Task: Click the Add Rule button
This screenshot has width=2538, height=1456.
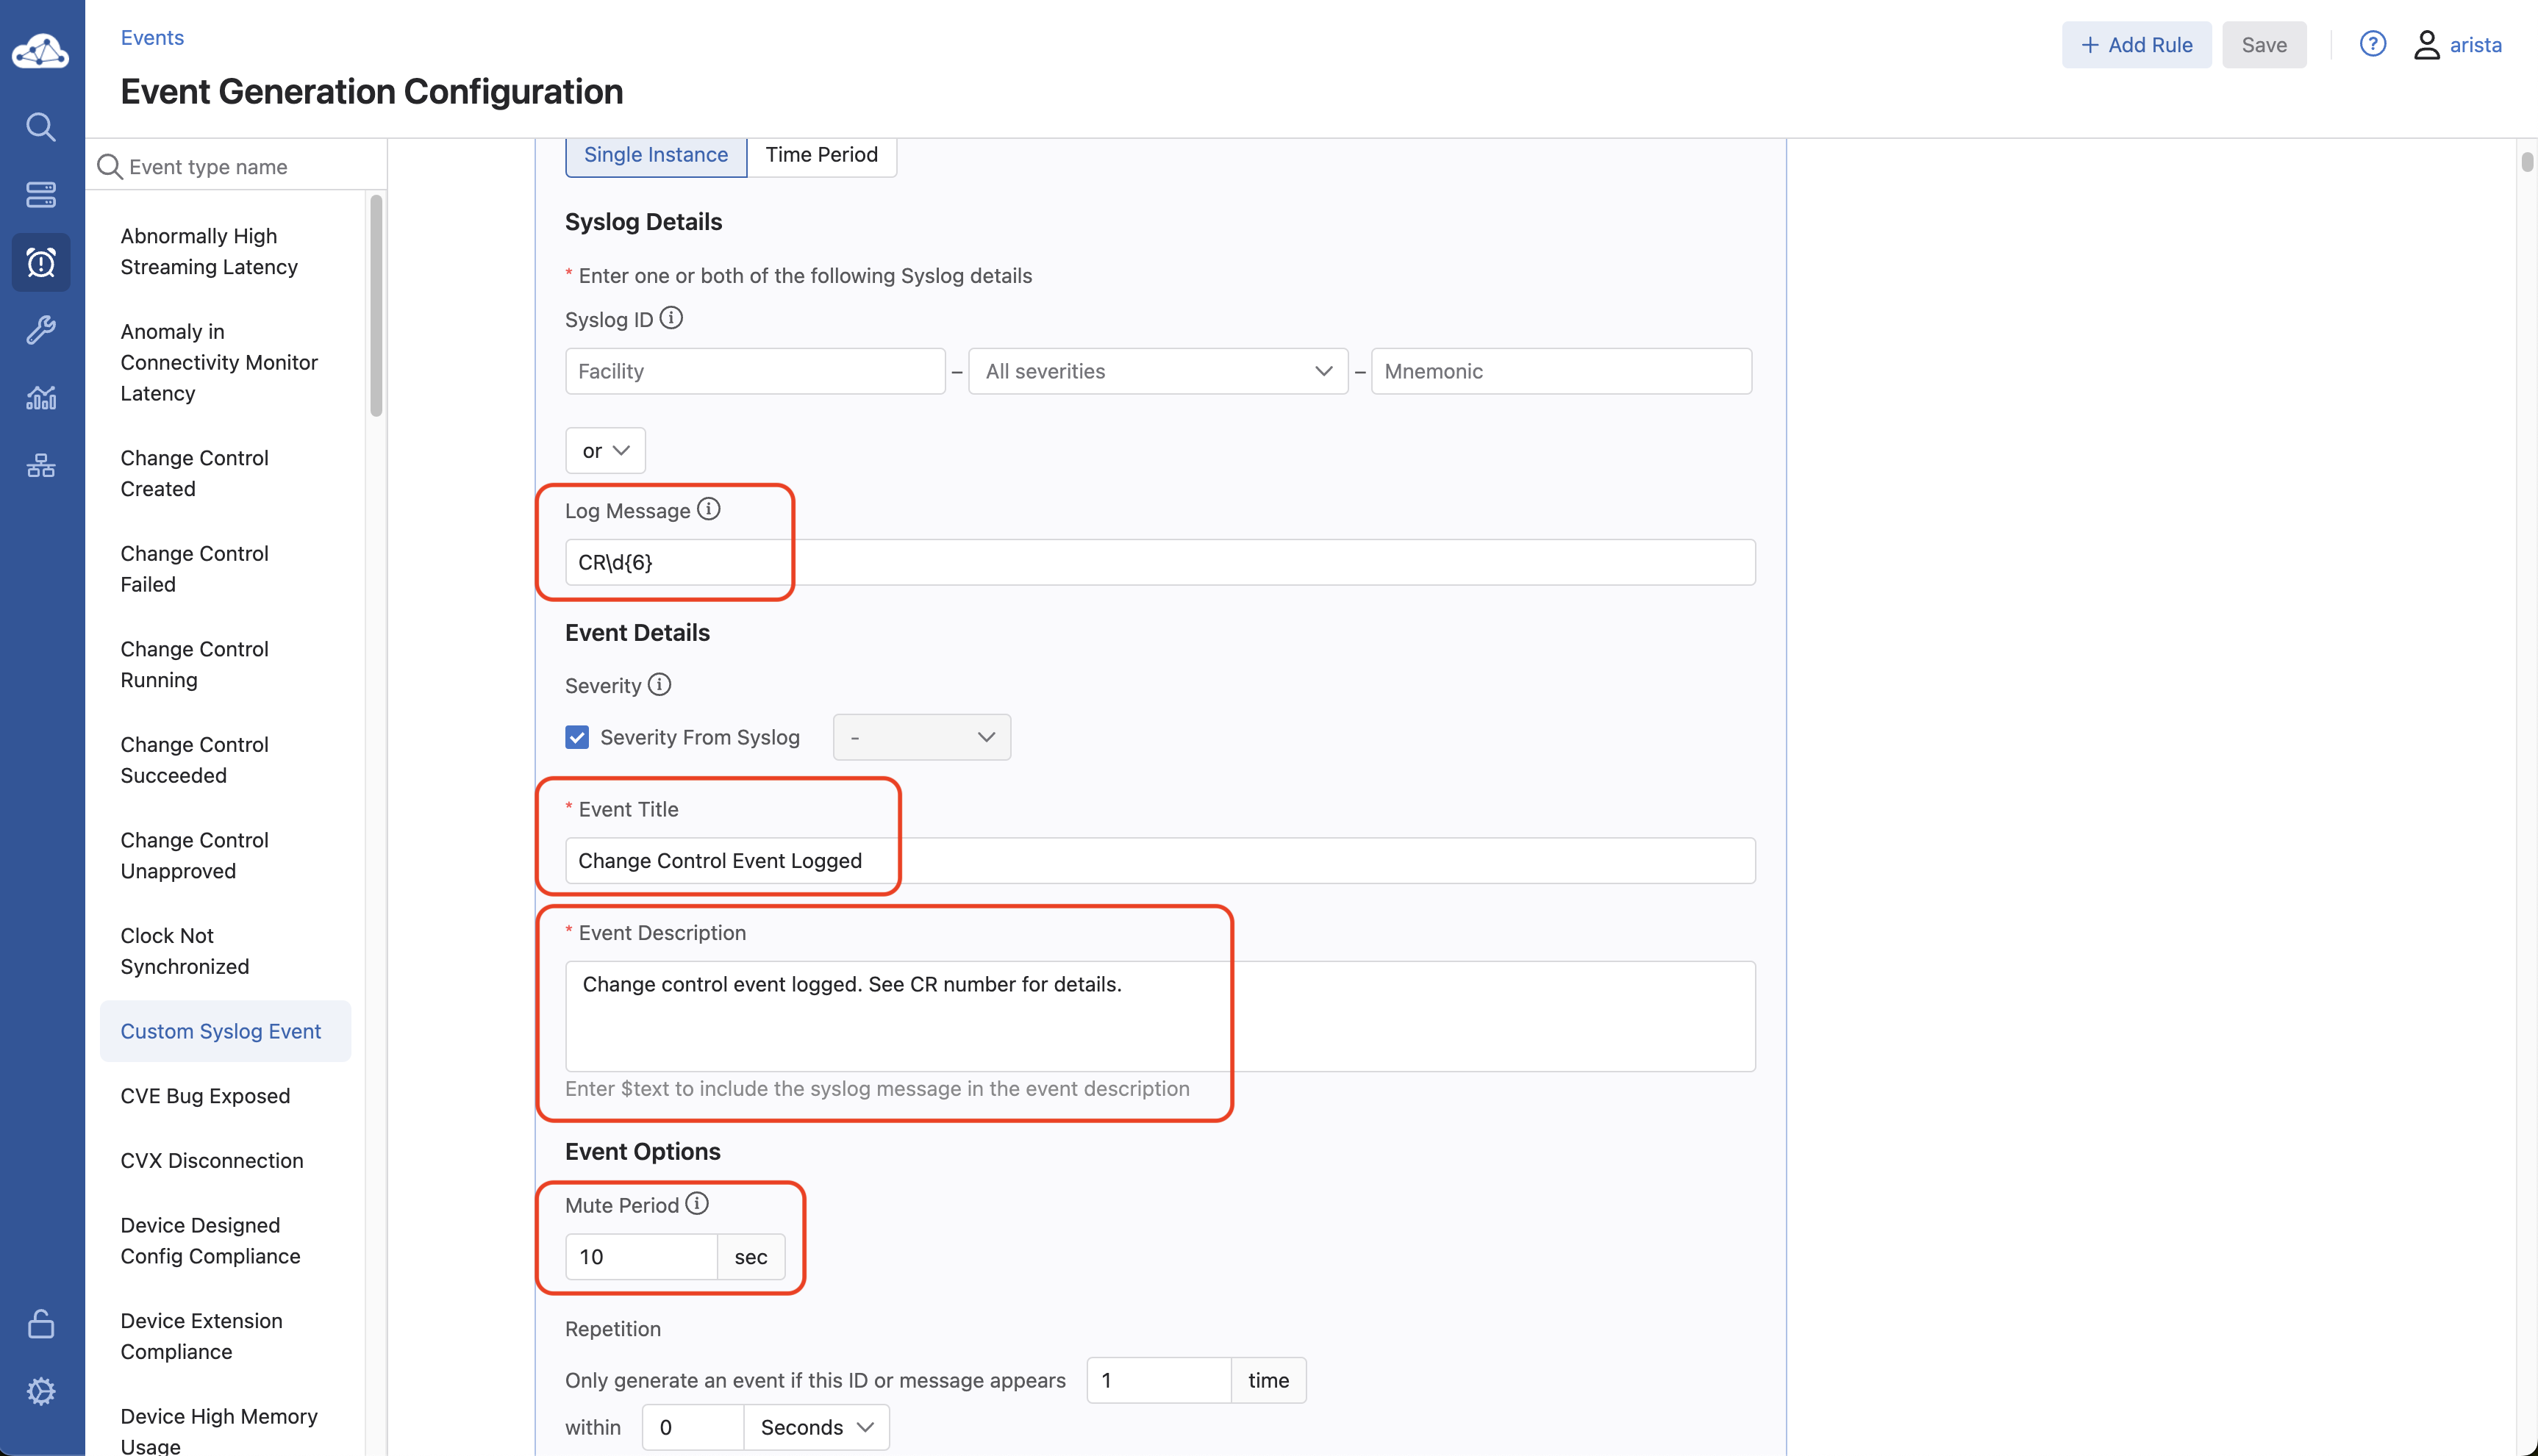Action: click(2136, 45)
